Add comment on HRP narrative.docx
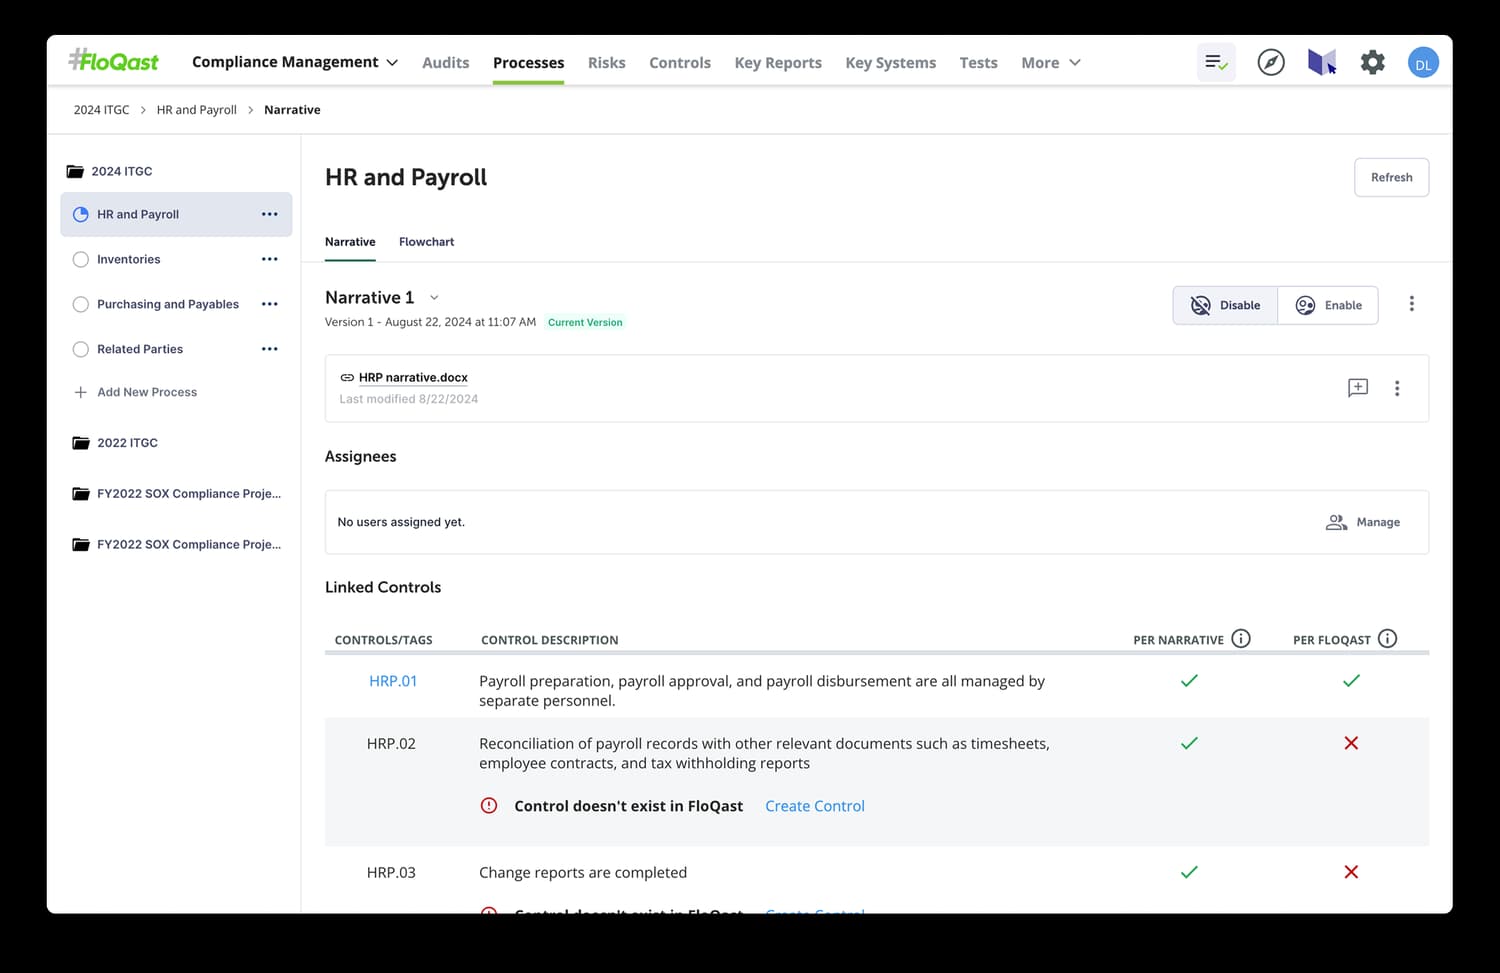This screenshot has height=973, width=1500. (1358, 388)
